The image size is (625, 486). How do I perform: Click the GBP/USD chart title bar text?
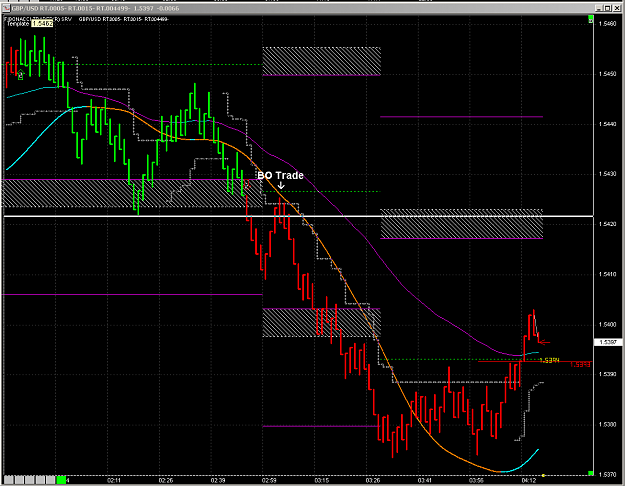coord(95,8)
